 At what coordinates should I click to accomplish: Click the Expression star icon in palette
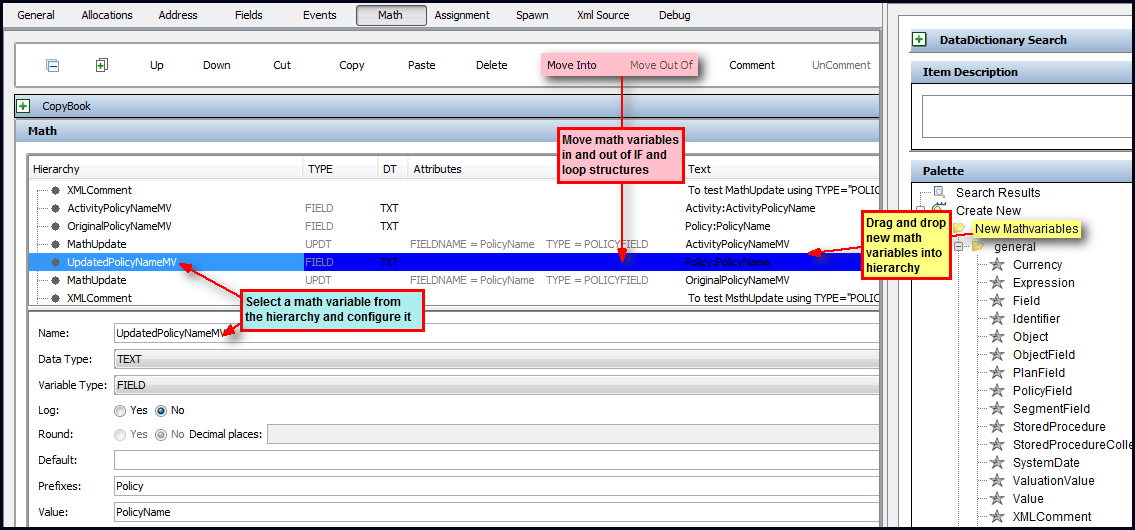click(x=998, y=282)
